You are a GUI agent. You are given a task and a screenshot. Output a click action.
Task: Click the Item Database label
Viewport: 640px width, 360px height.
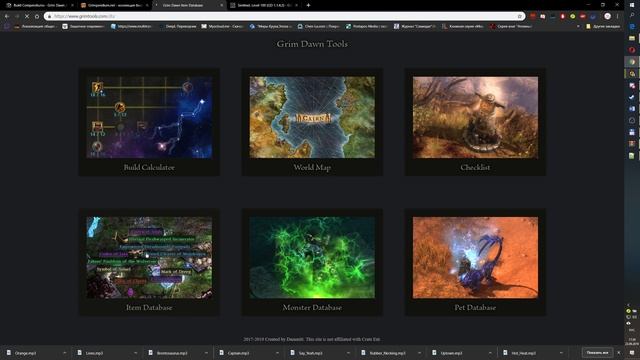pyautogui.click(x=149, y=307)
